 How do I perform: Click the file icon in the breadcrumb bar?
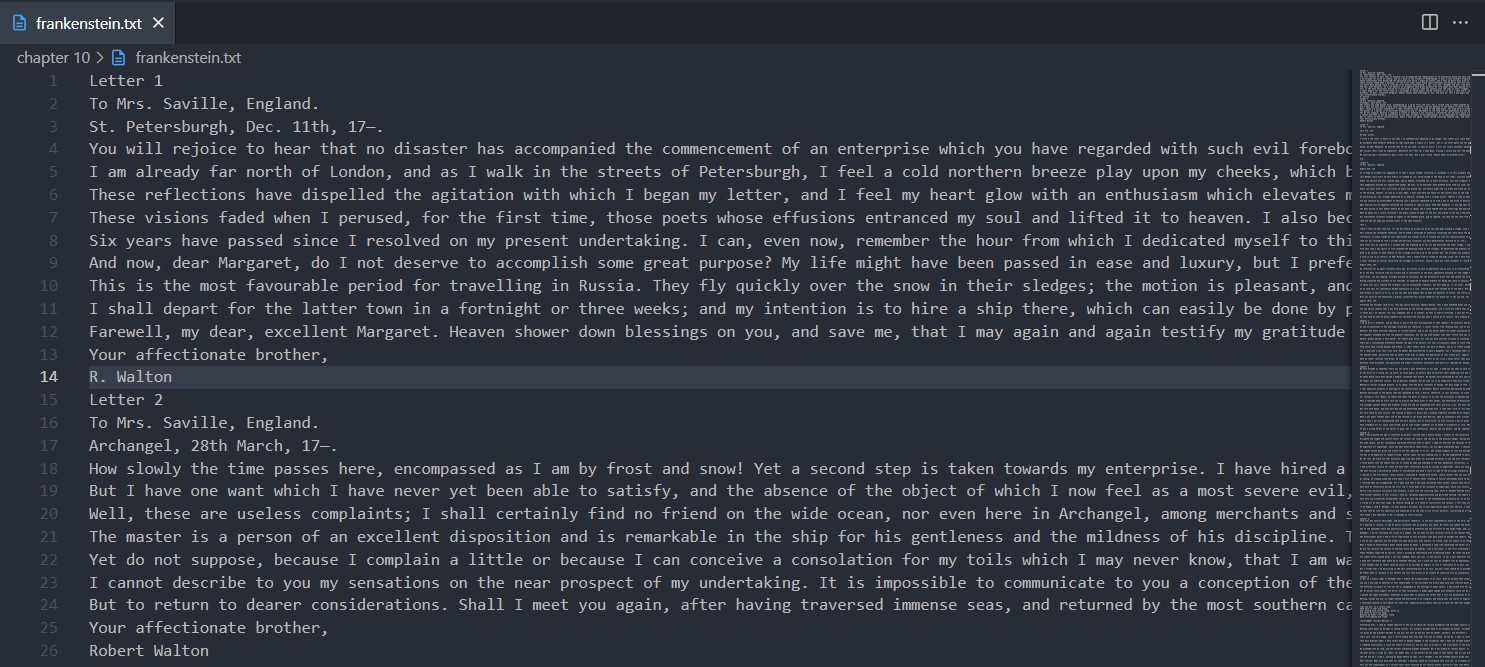click(x=119, y=58)
